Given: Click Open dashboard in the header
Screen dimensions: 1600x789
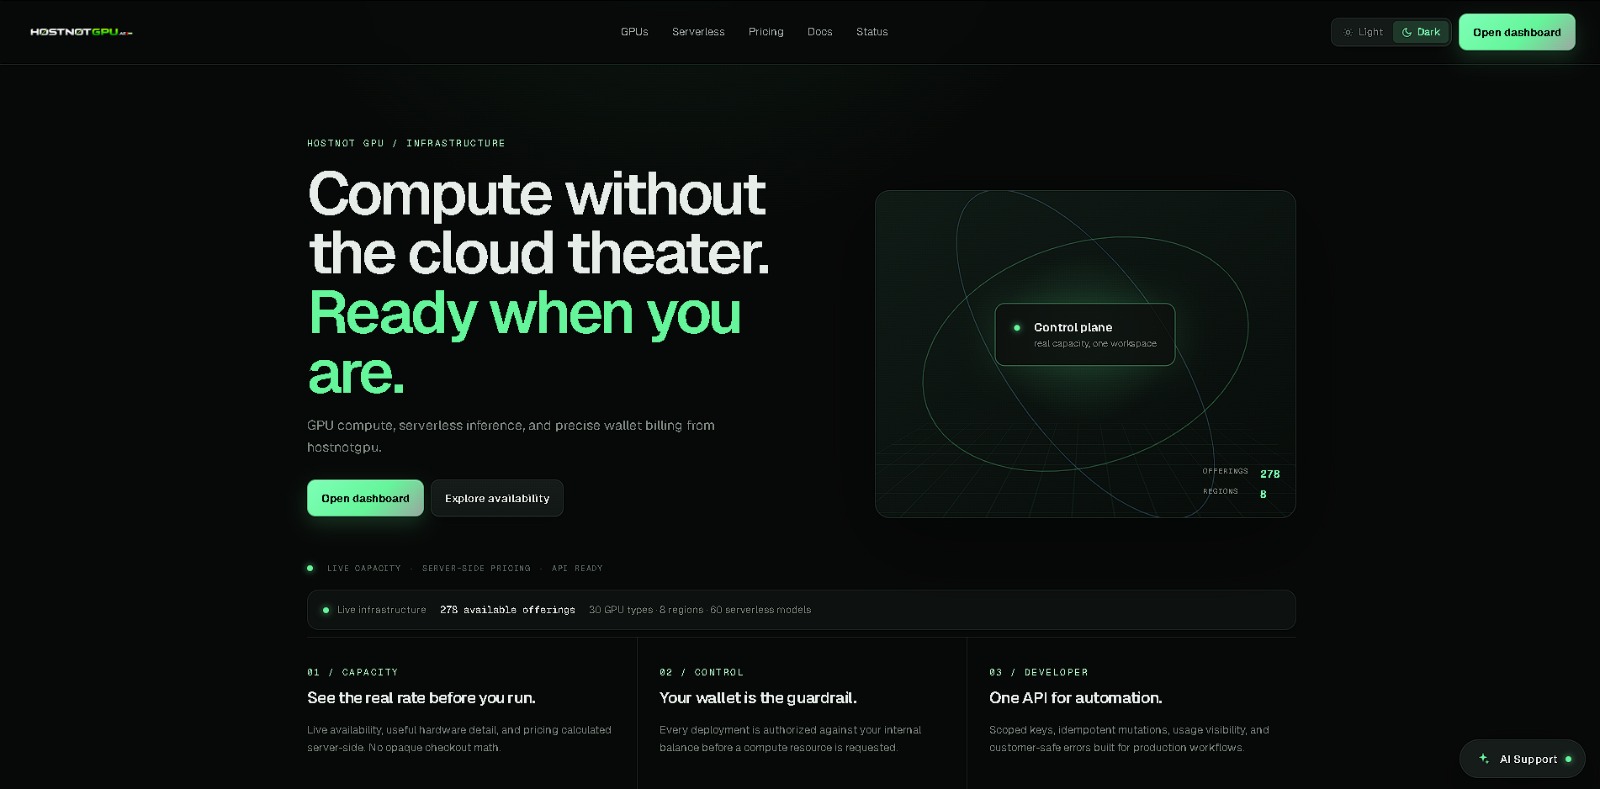Looking at the screenshot, I should [x=1517, y=32].
